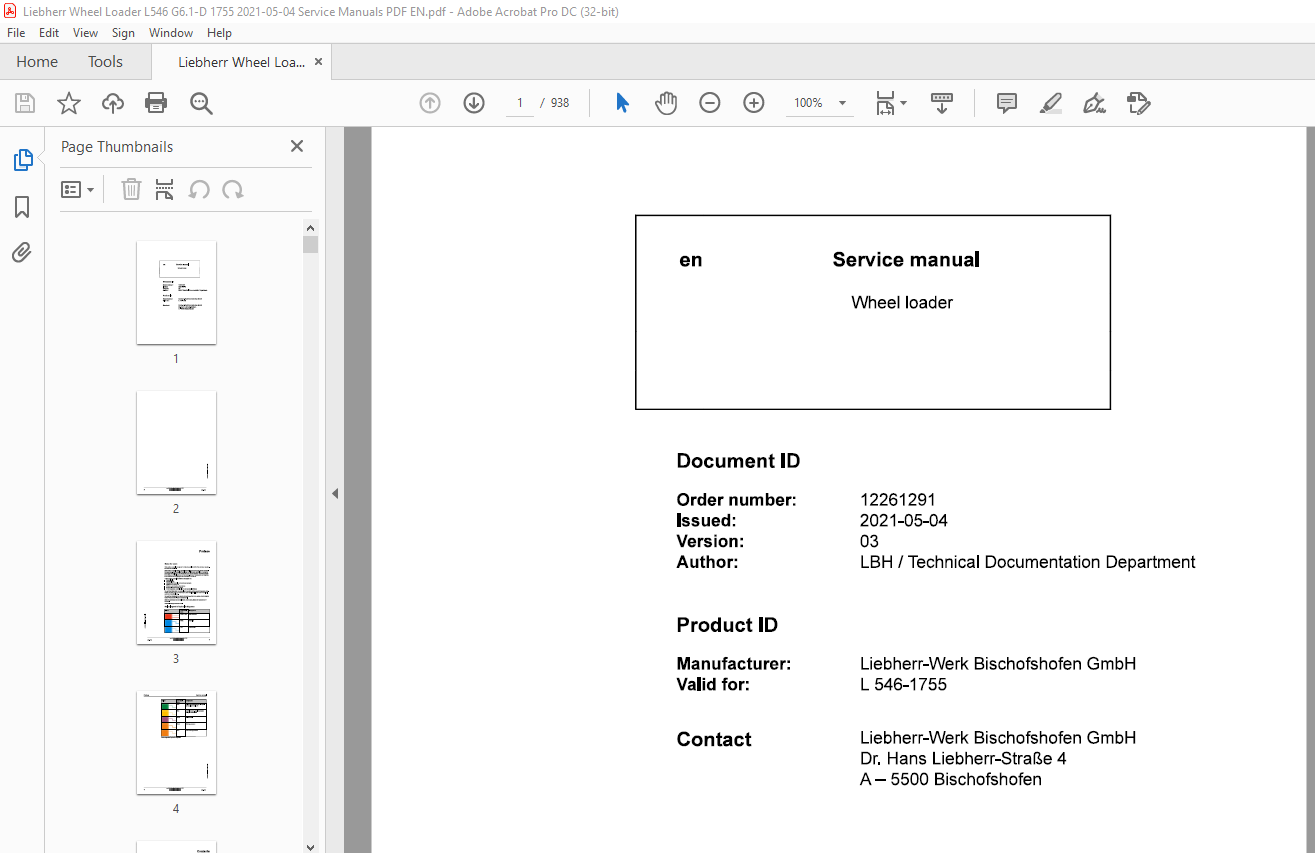
Task: Click the Wheel loader subtitle
Action: 902,303
